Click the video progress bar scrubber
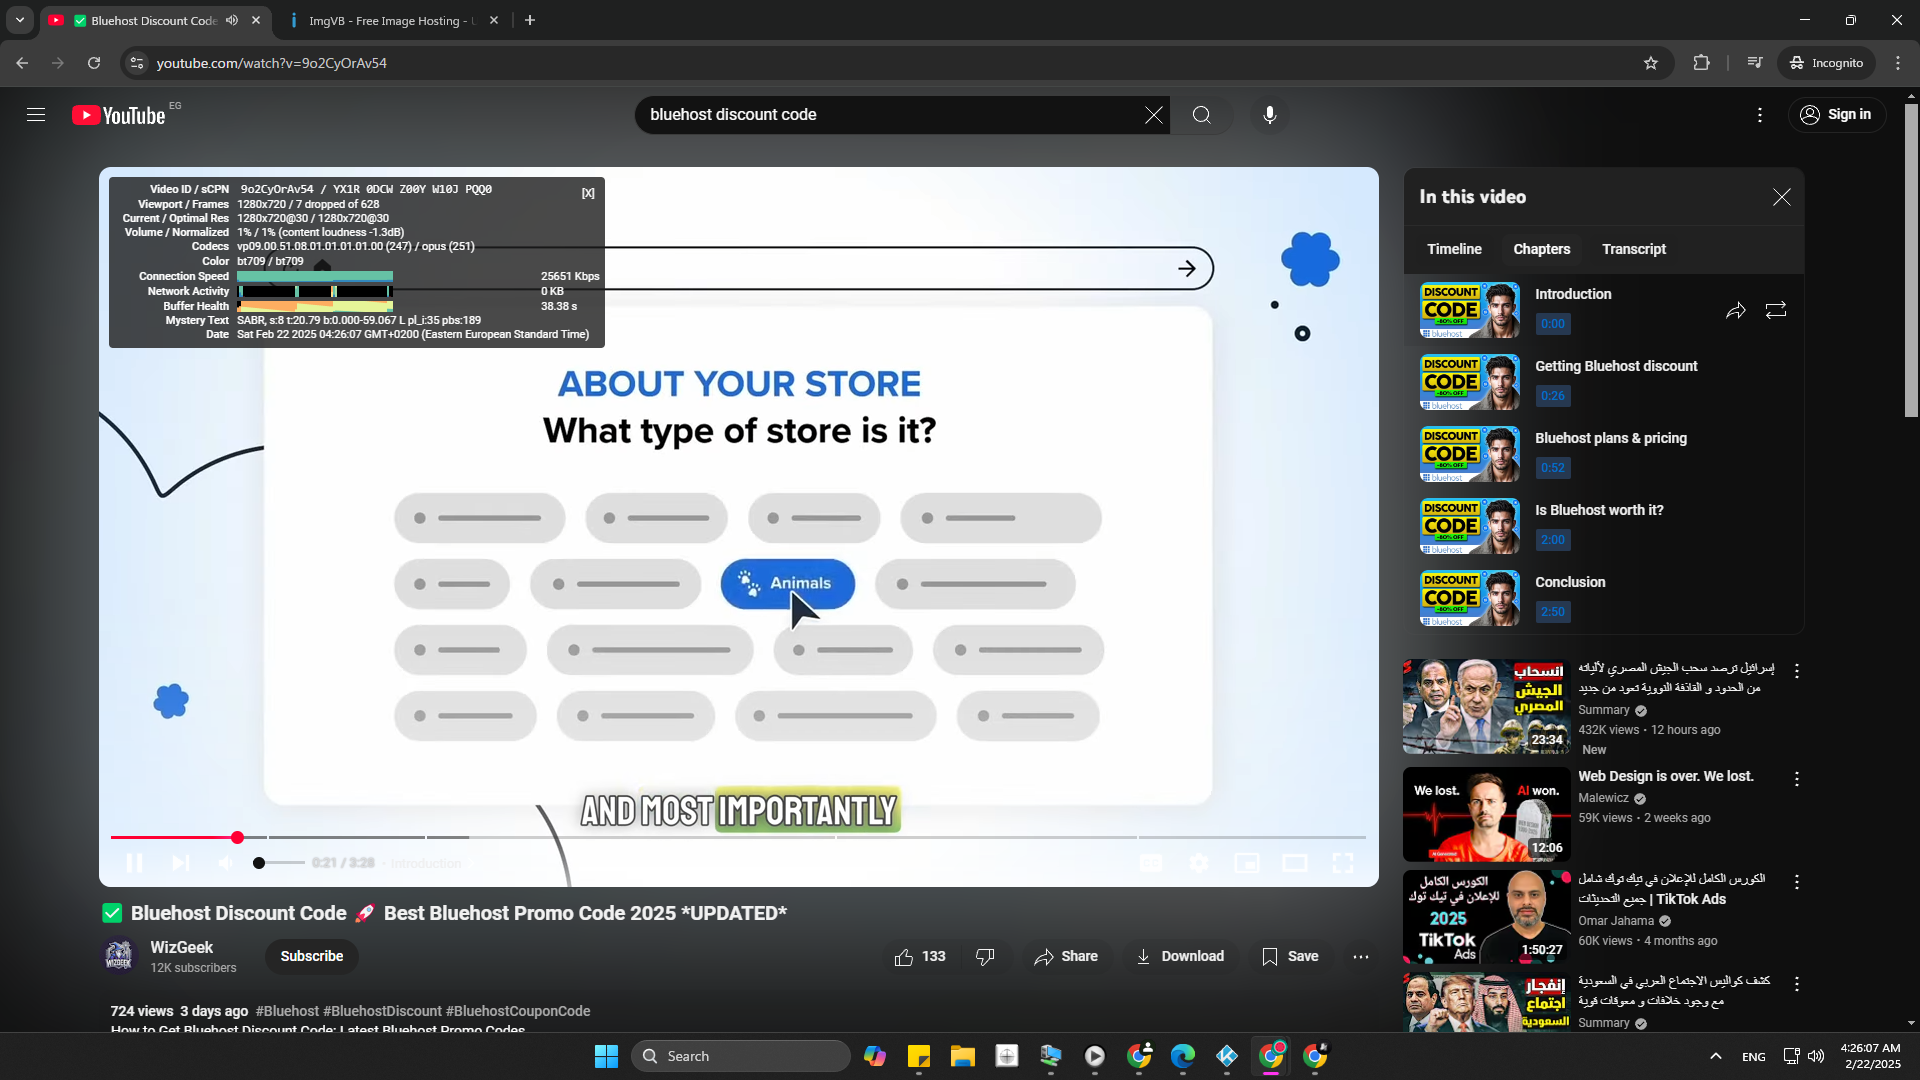 237,837
